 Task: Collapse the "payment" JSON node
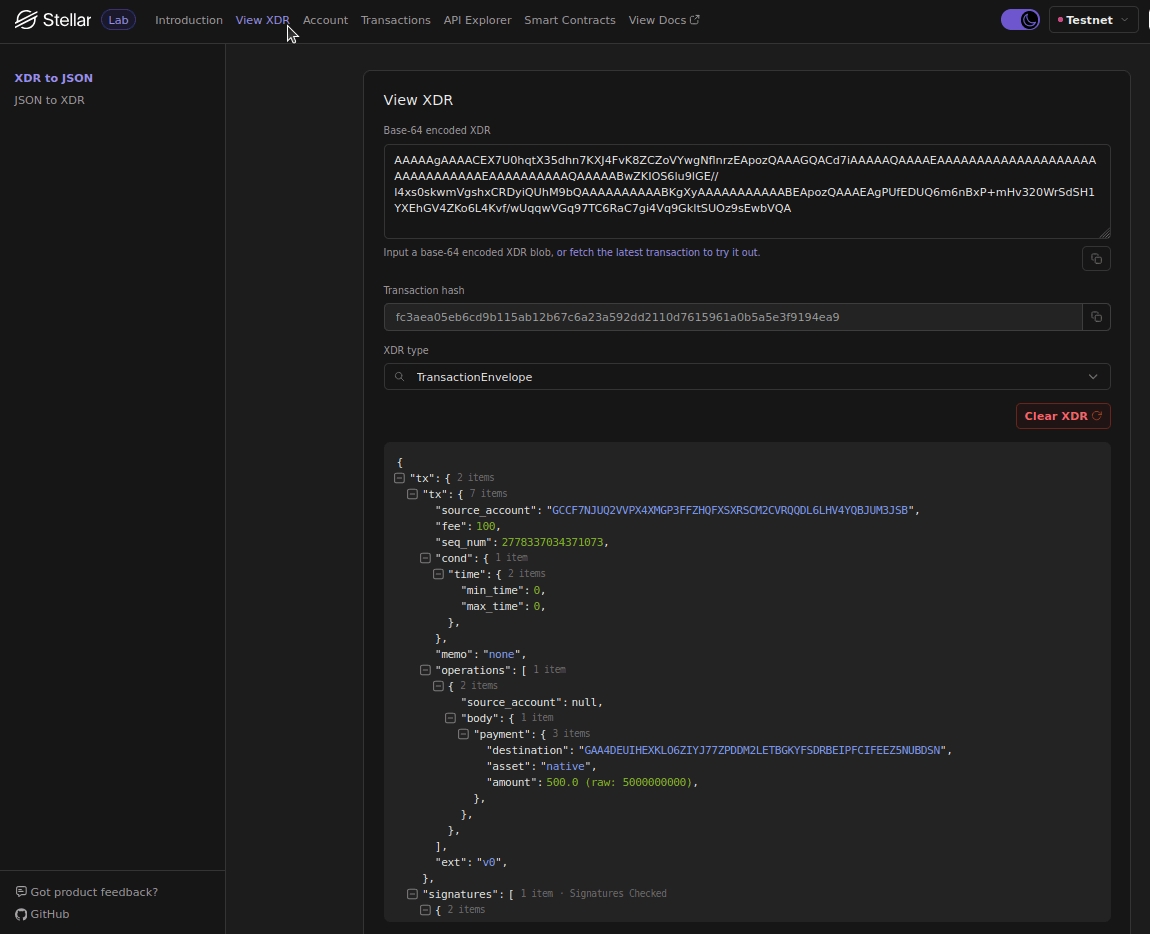click(463, 734)
